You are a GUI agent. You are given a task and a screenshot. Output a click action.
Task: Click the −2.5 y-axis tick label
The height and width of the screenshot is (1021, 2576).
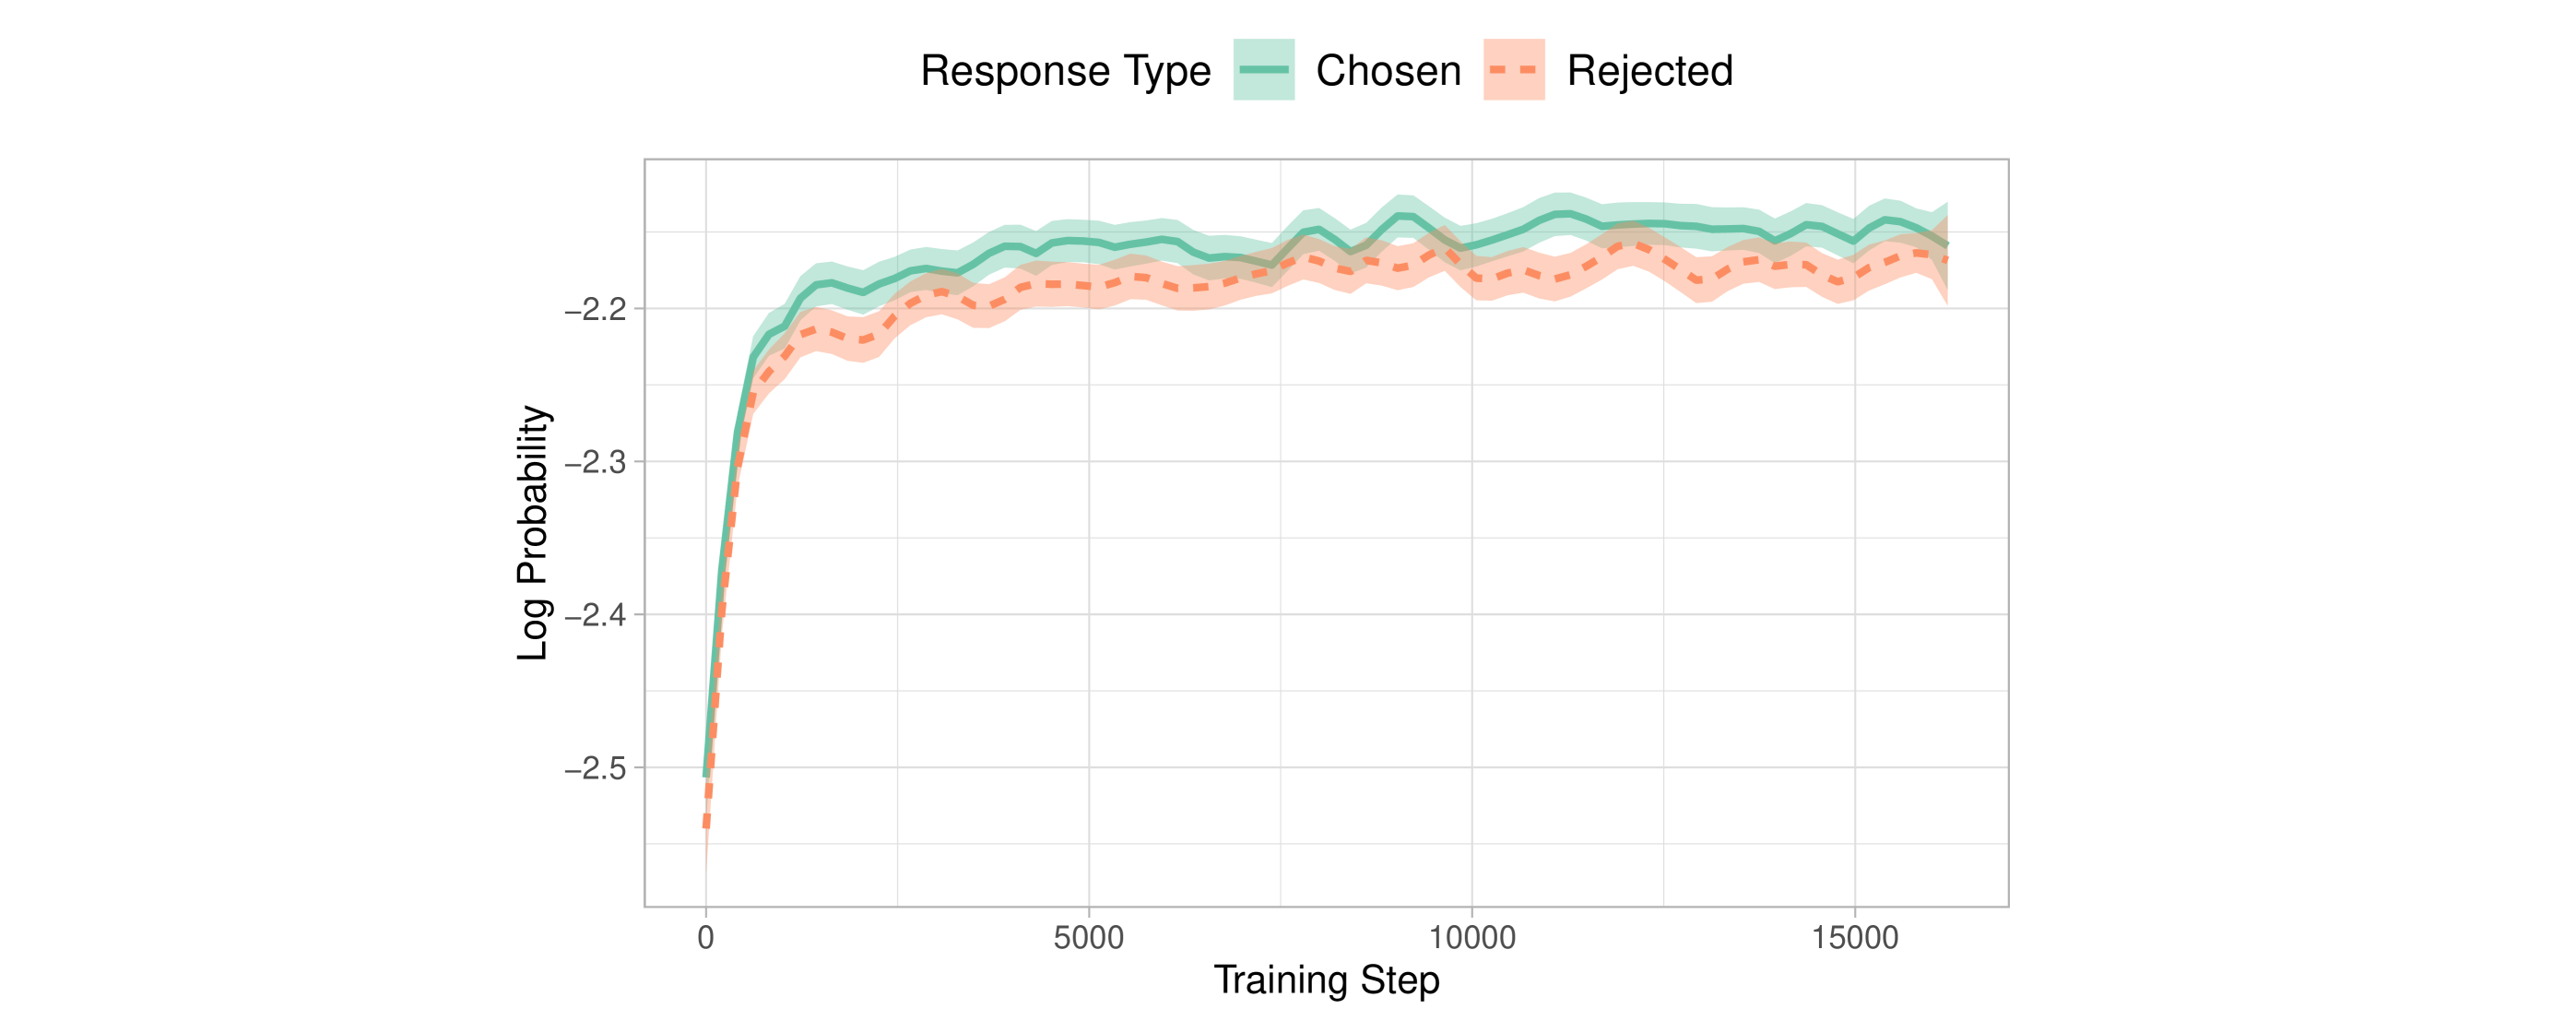(596, 768)
